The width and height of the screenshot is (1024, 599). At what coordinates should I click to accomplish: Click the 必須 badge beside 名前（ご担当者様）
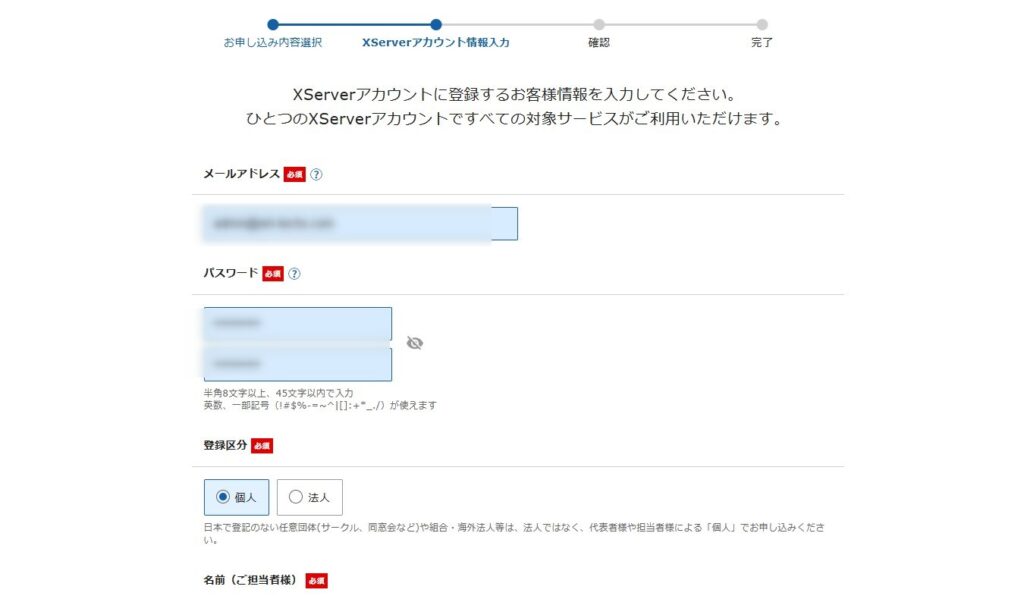point(317,580)
